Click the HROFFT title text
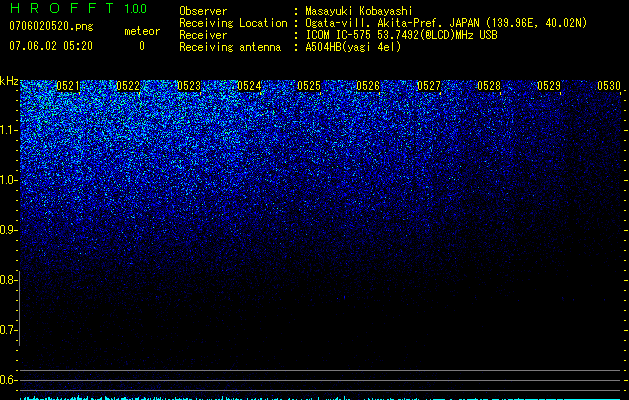This screenshot has width=629, height=400. 62,8
